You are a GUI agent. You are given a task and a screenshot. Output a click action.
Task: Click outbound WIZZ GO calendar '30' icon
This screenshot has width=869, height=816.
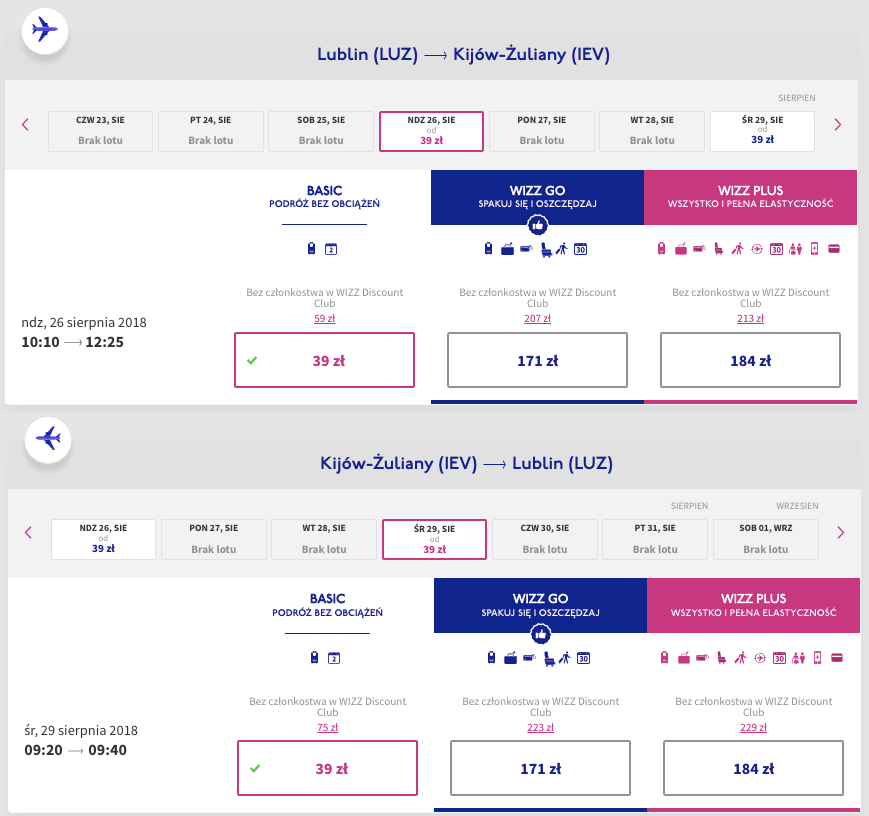[x=580, y=249]
